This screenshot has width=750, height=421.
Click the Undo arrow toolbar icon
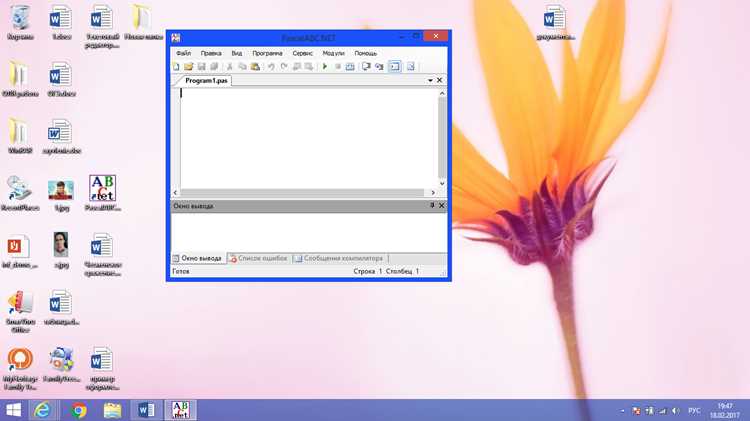pyautogui.click(x=271, y=66)
